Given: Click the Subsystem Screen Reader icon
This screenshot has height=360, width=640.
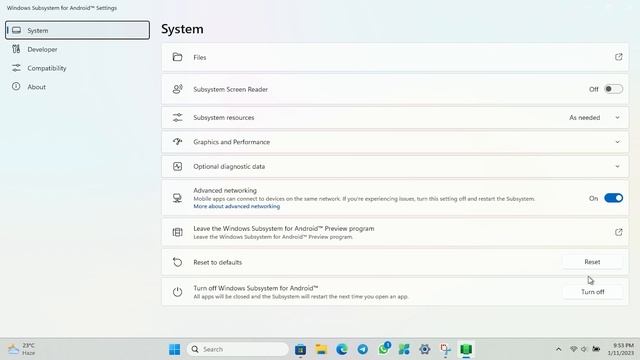Looking at the screenshot, I should pos(177,89).
